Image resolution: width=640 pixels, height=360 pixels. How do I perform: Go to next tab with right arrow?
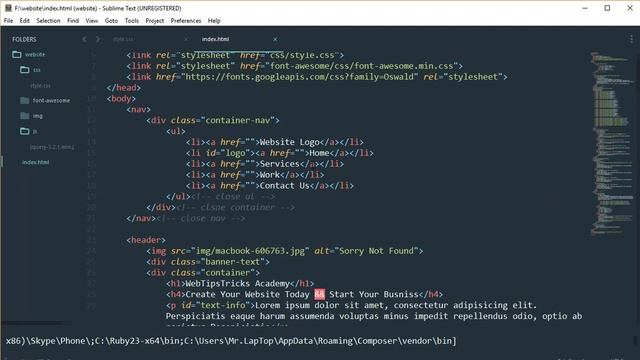(98, 39)
